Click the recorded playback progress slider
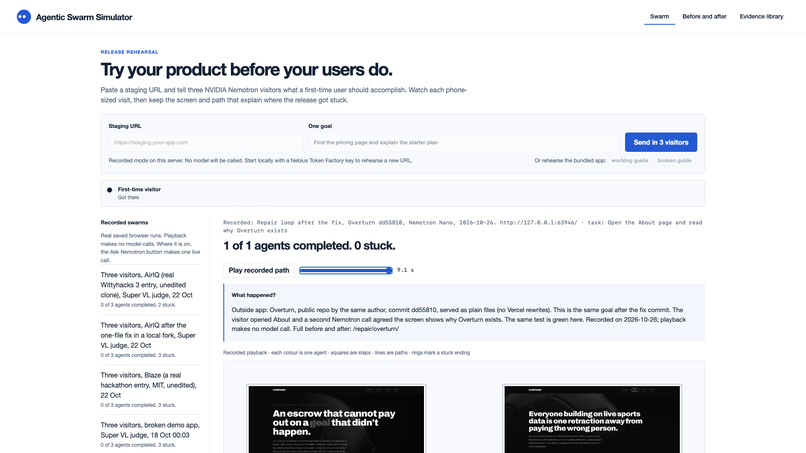806x453 pixels. 345,270
